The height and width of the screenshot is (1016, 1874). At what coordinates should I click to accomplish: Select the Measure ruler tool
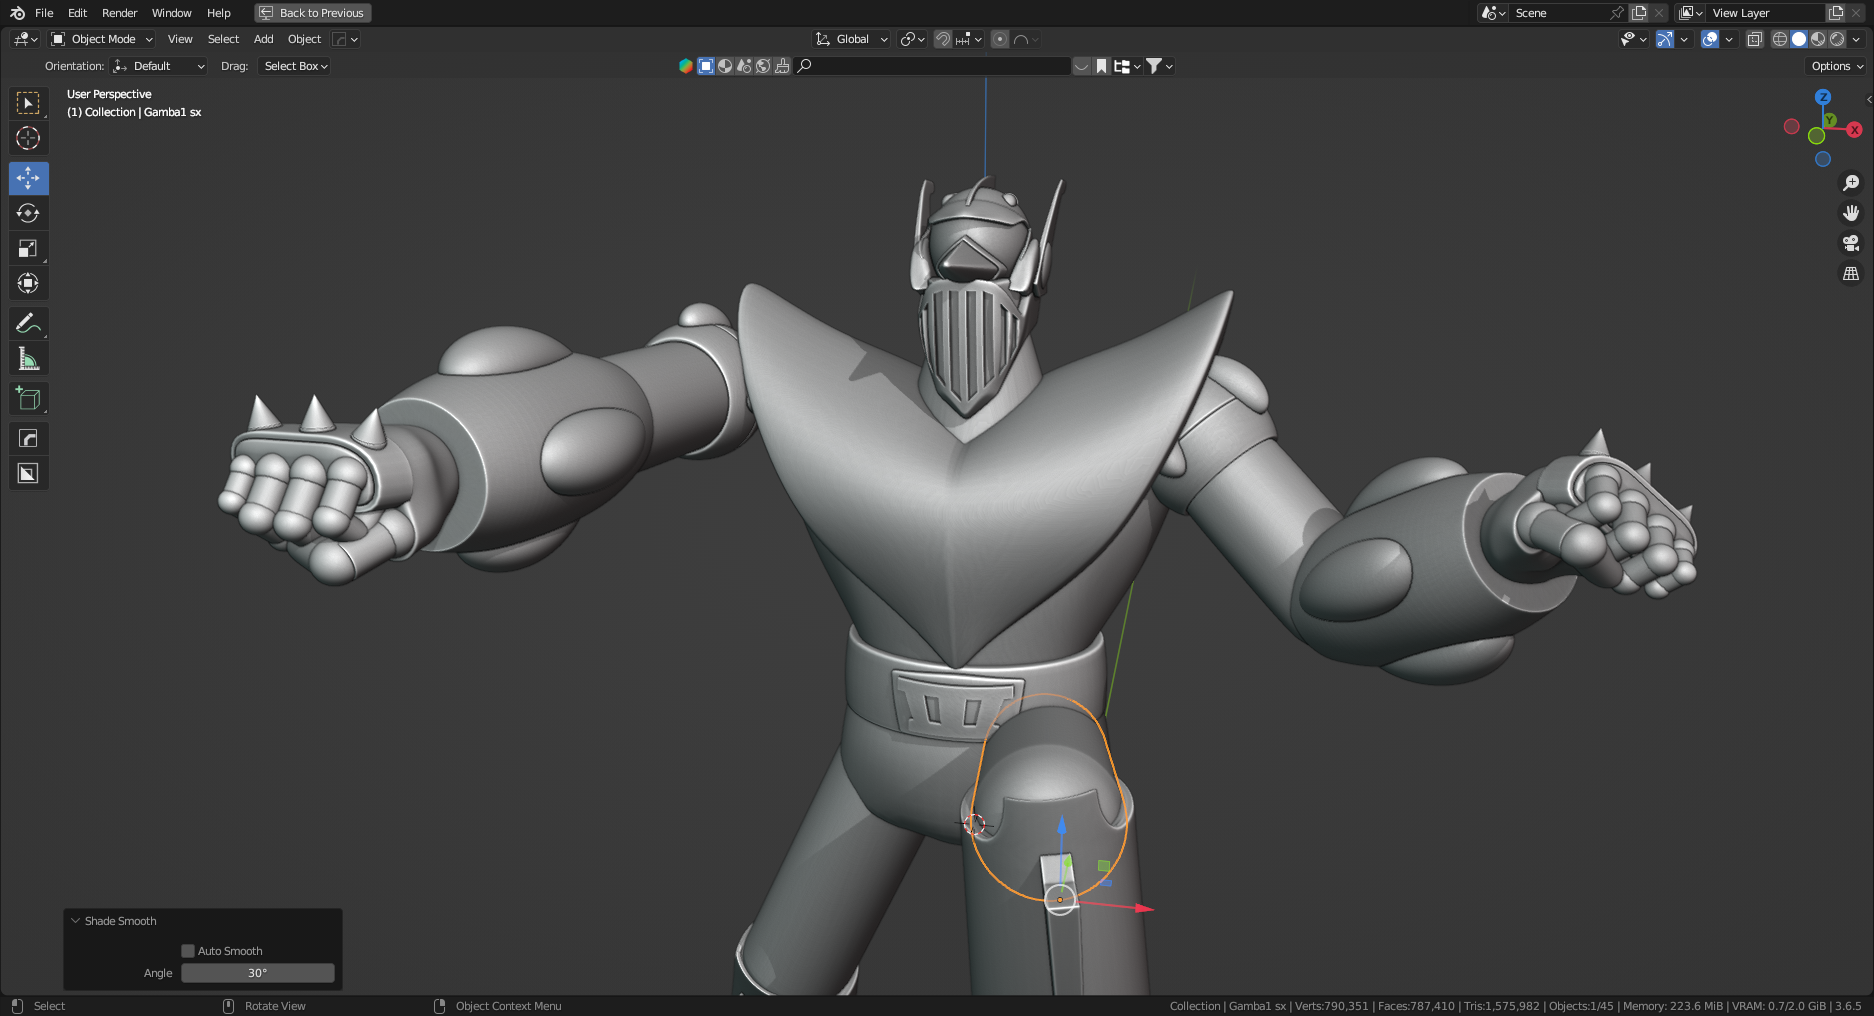coord(28,358)
